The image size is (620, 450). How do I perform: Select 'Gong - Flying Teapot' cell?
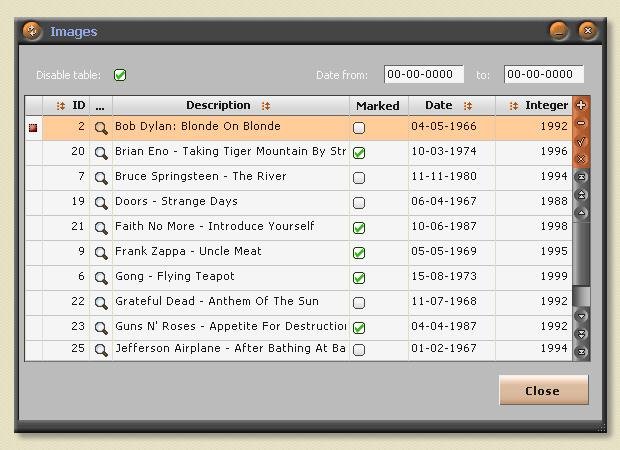coord(231,278)
